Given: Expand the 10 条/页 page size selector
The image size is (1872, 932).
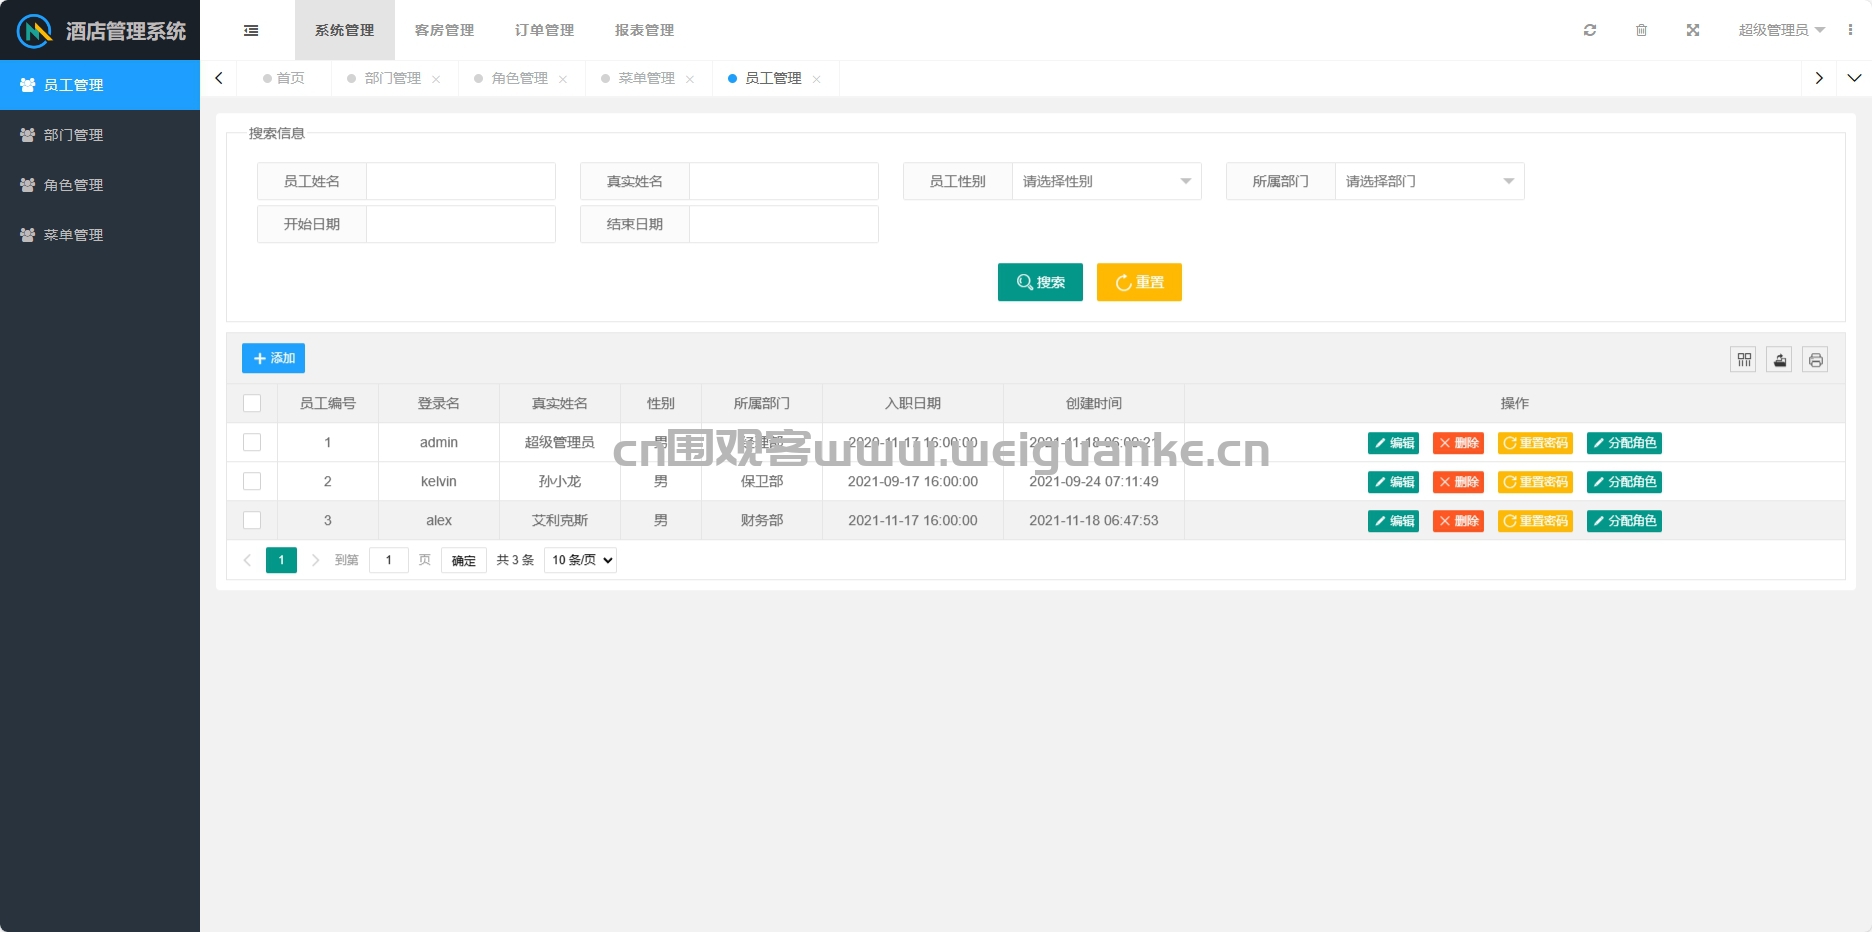Looking at the screenshot, I should point(581,560).
